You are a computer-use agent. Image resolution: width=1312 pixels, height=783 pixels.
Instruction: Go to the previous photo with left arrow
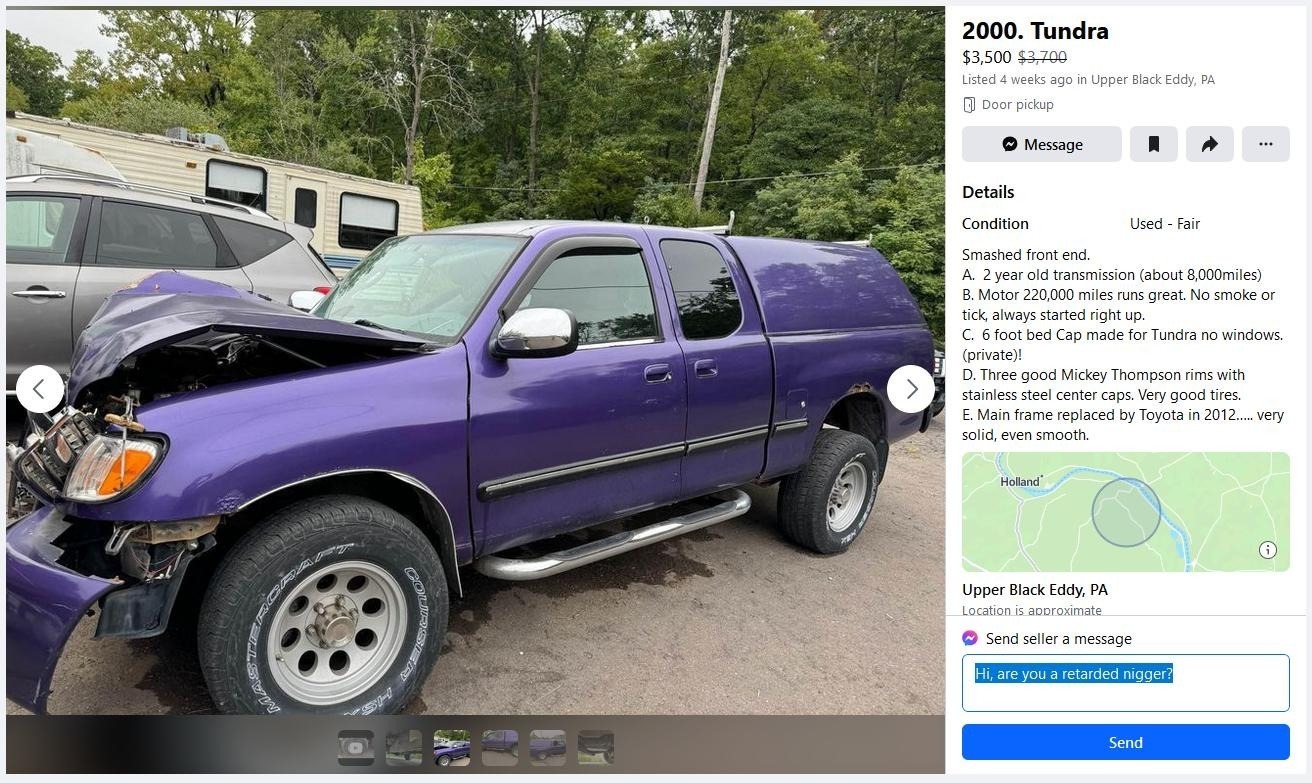[x=40, y=389]
